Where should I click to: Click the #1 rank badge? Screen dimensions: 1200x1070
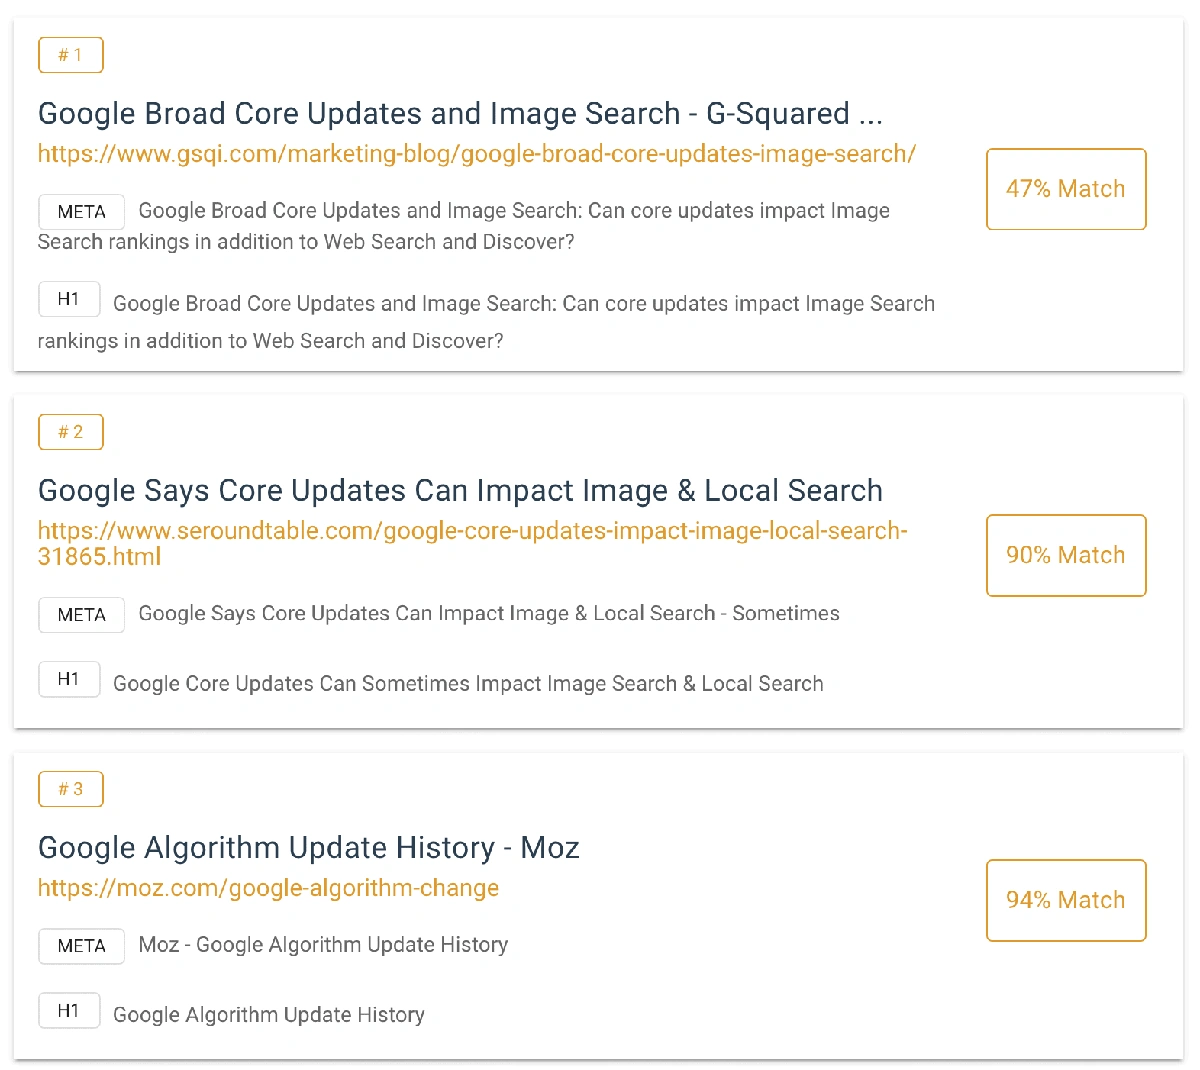[x=70, y=55]
